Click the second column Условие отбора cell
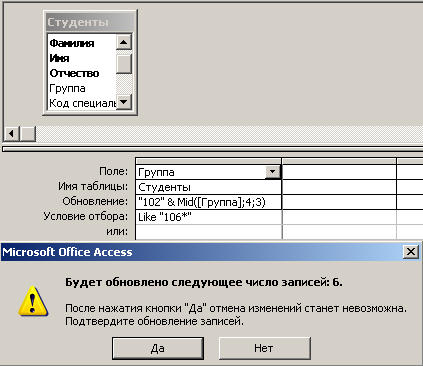The width and height of the screenshot is (423, 366). click(x=339, y=217)
